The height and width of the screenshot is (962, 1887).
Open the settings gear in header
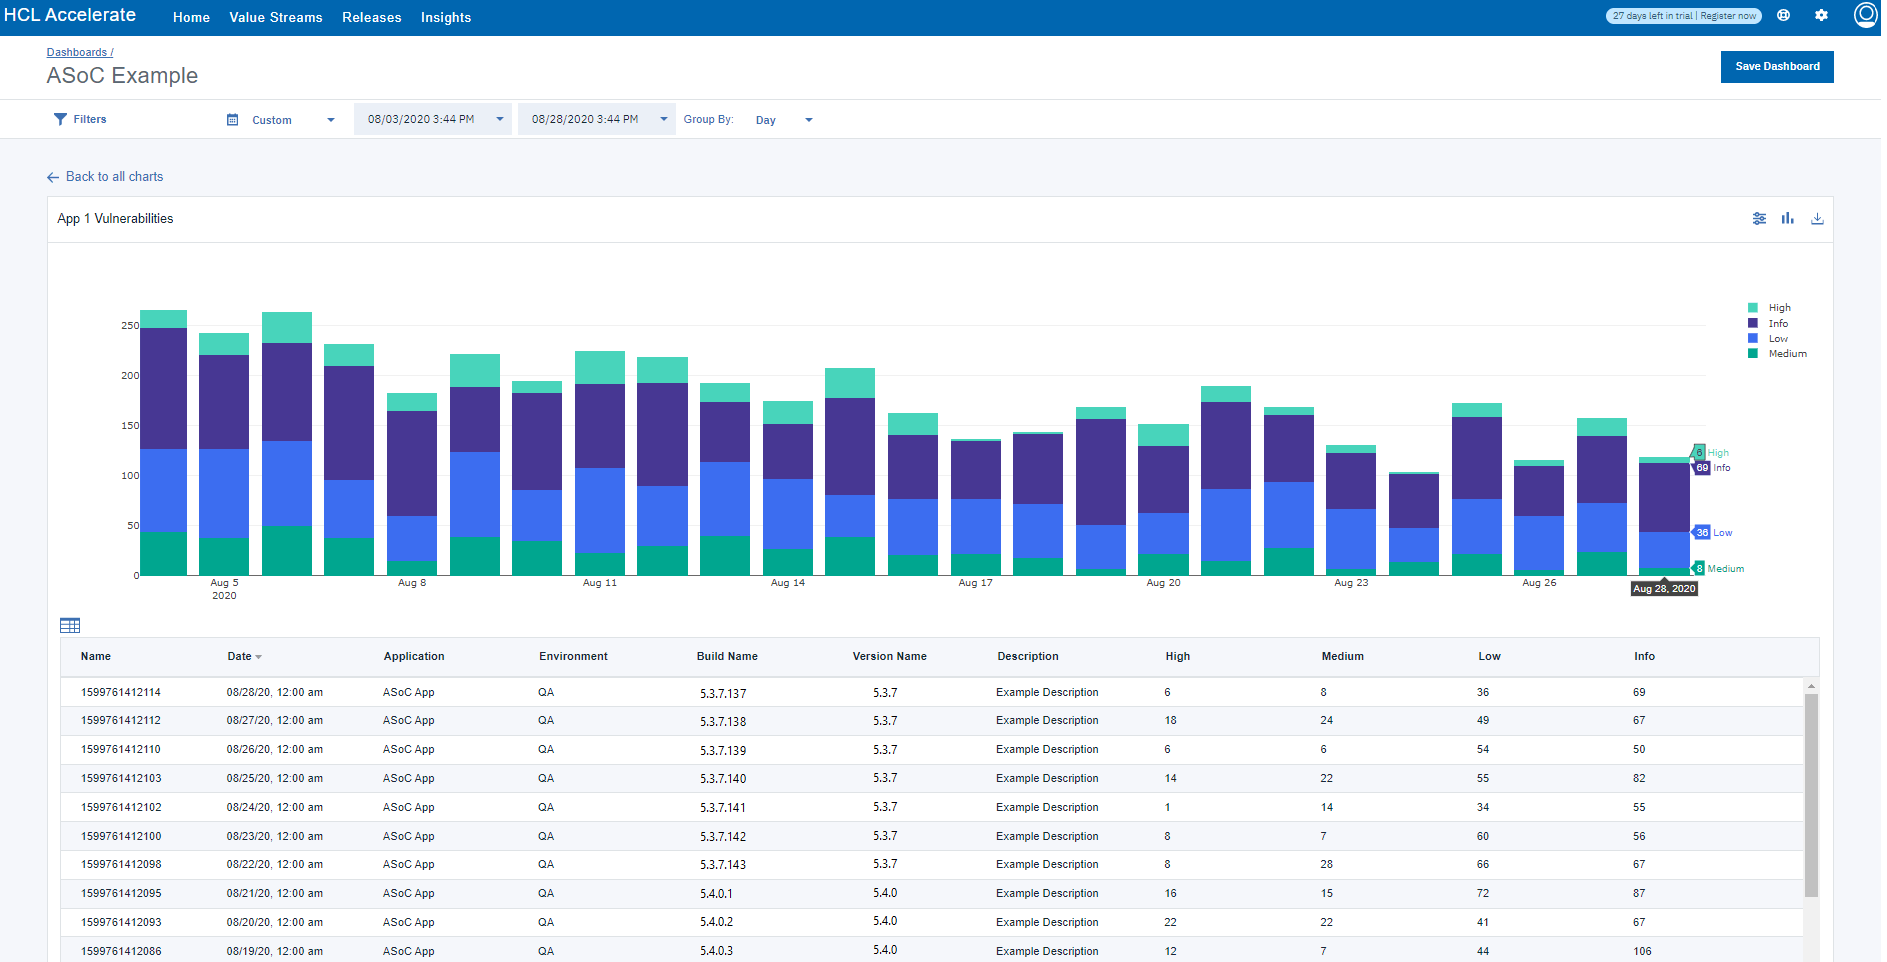[1821, 16]
